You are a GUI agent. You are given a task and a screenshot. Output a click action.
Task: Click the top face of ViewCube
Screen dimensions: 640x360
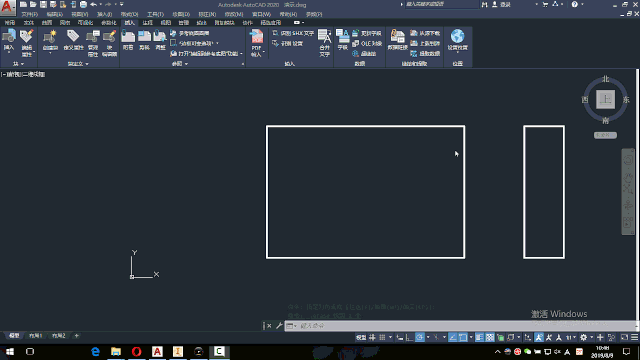605,100
